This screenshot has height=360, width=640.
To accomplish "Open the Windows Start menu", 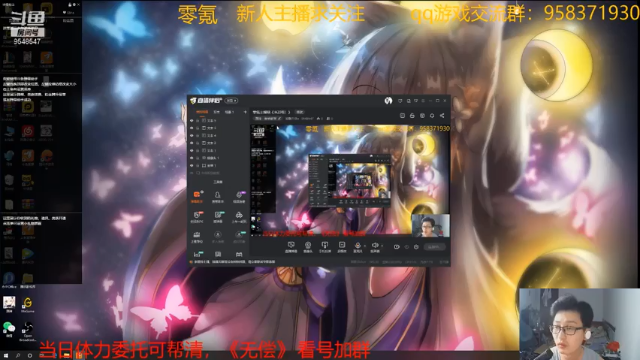I will tap(5, 356).
